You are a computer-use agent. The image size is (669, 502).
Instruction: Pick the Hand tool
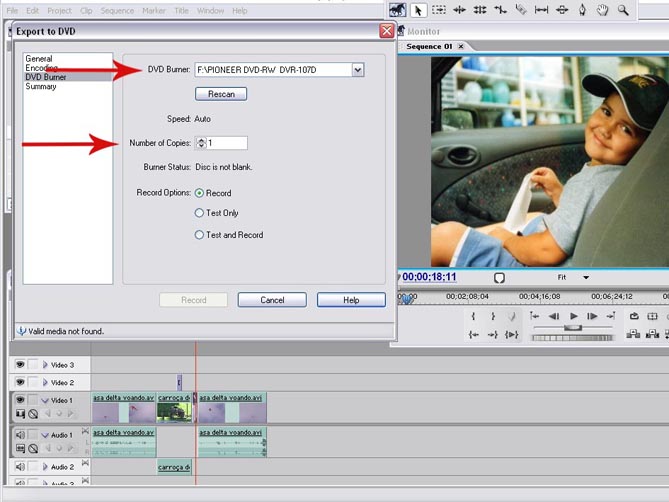602,10
